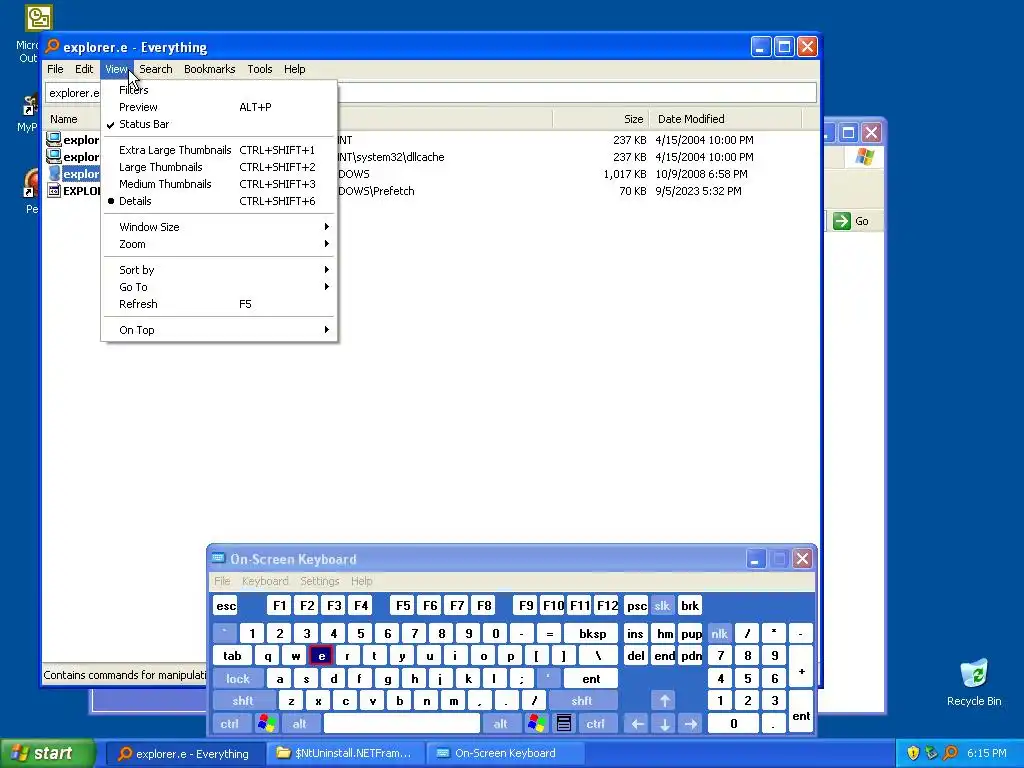Image resolution: width=1024 pixels, height=768 pixels.
Task: Select the highlighted 1,017 KB explorer icon
Action: (x=54, y=173)
